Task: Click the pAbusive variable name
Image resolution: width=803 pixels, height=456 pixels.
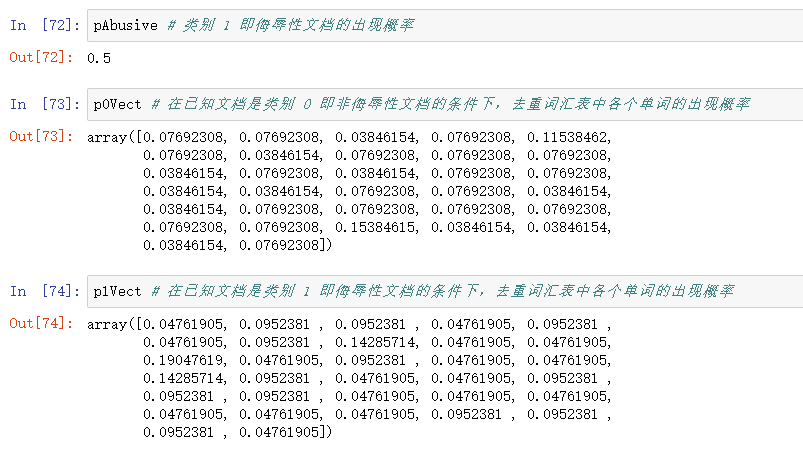Action: [125, 26]
